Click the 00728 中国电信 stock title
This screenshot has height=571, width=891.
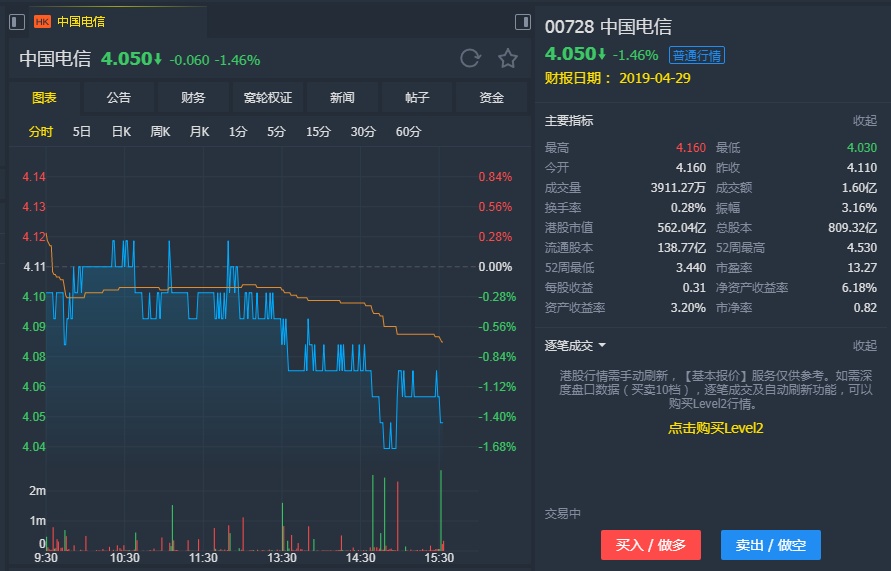click(x=608, y=26)
